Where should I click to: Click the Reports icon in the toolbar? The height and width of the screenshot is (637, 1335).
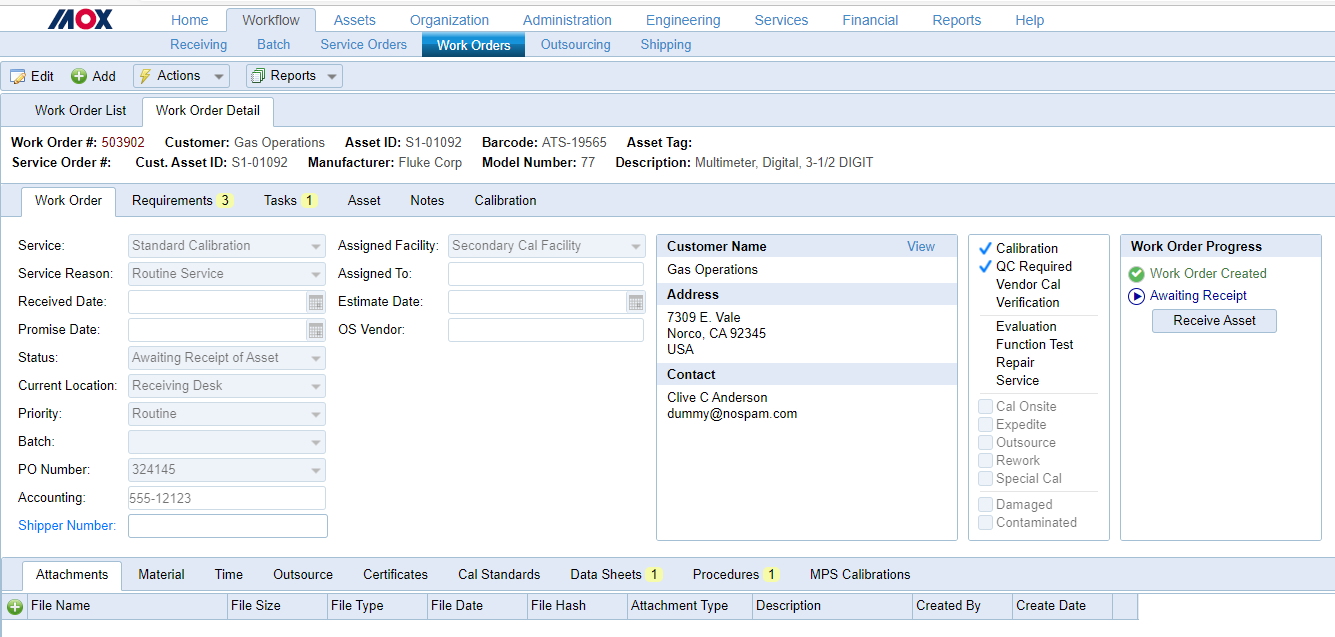click(x=258, y=75)
